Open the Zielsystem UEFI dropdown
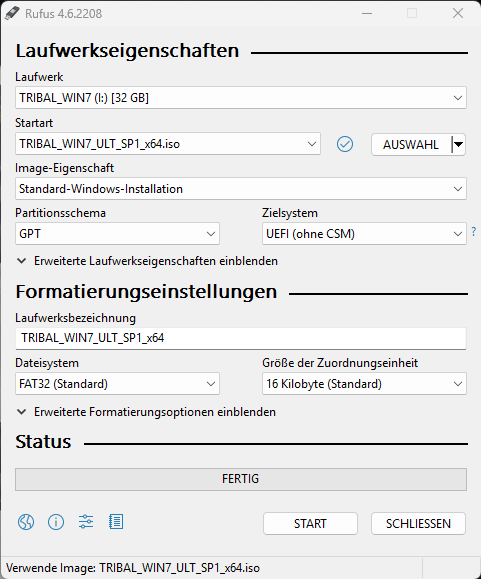 364,233
